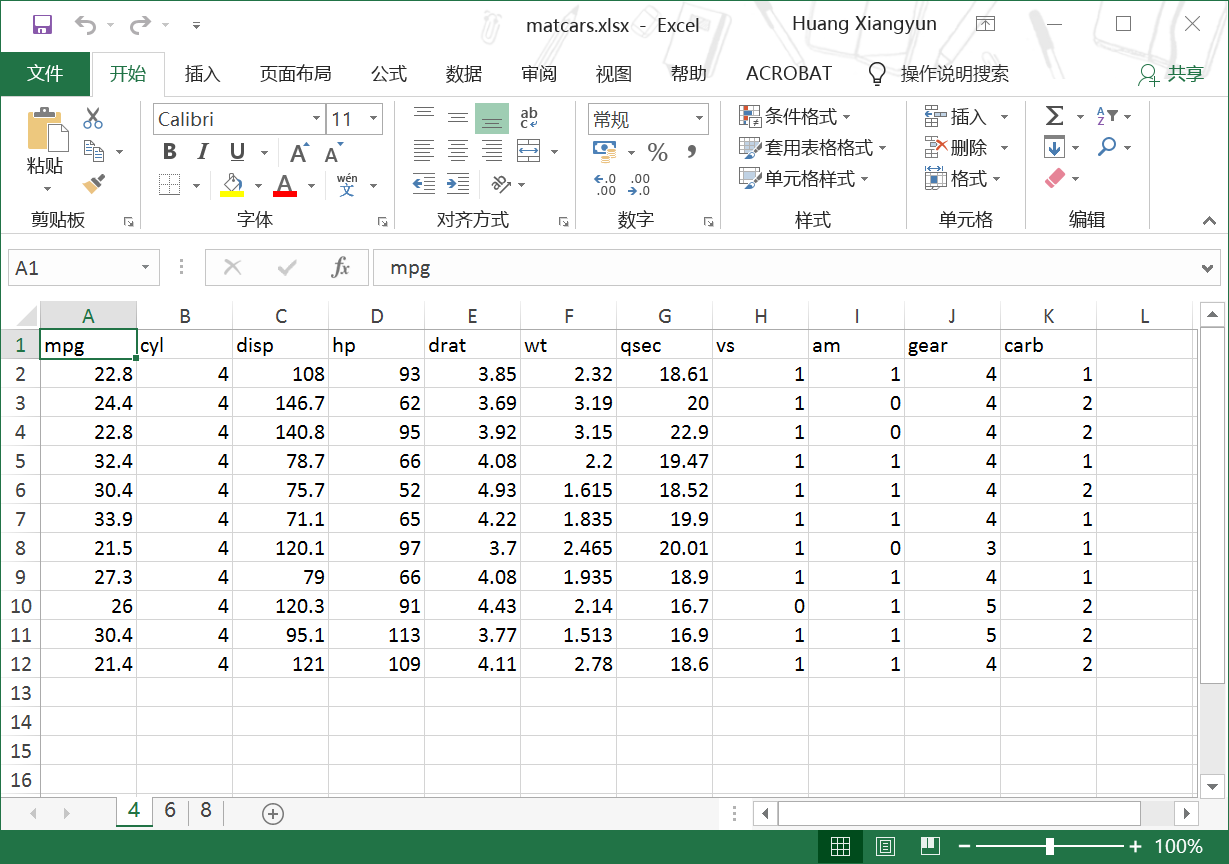Switch to Page Layout view in status bar

tap(885, 847)
